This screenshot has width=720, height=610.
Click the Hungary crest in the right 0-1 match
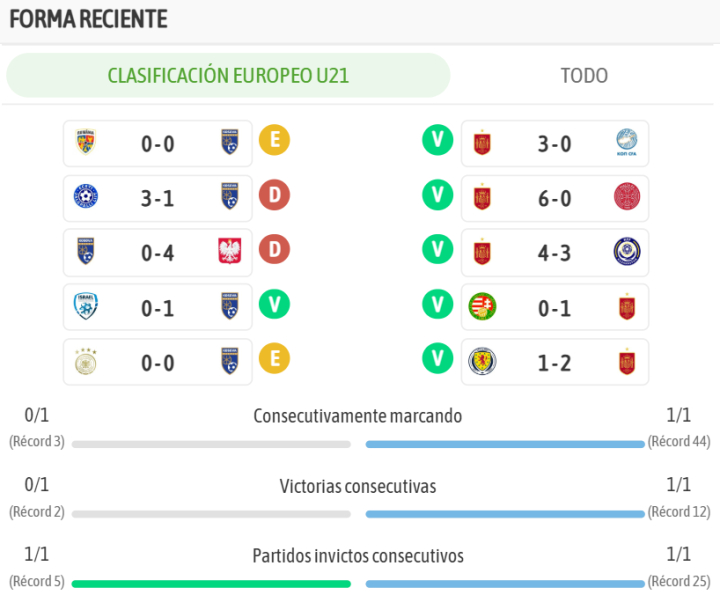pyautogui.click(x=483, y=307)
